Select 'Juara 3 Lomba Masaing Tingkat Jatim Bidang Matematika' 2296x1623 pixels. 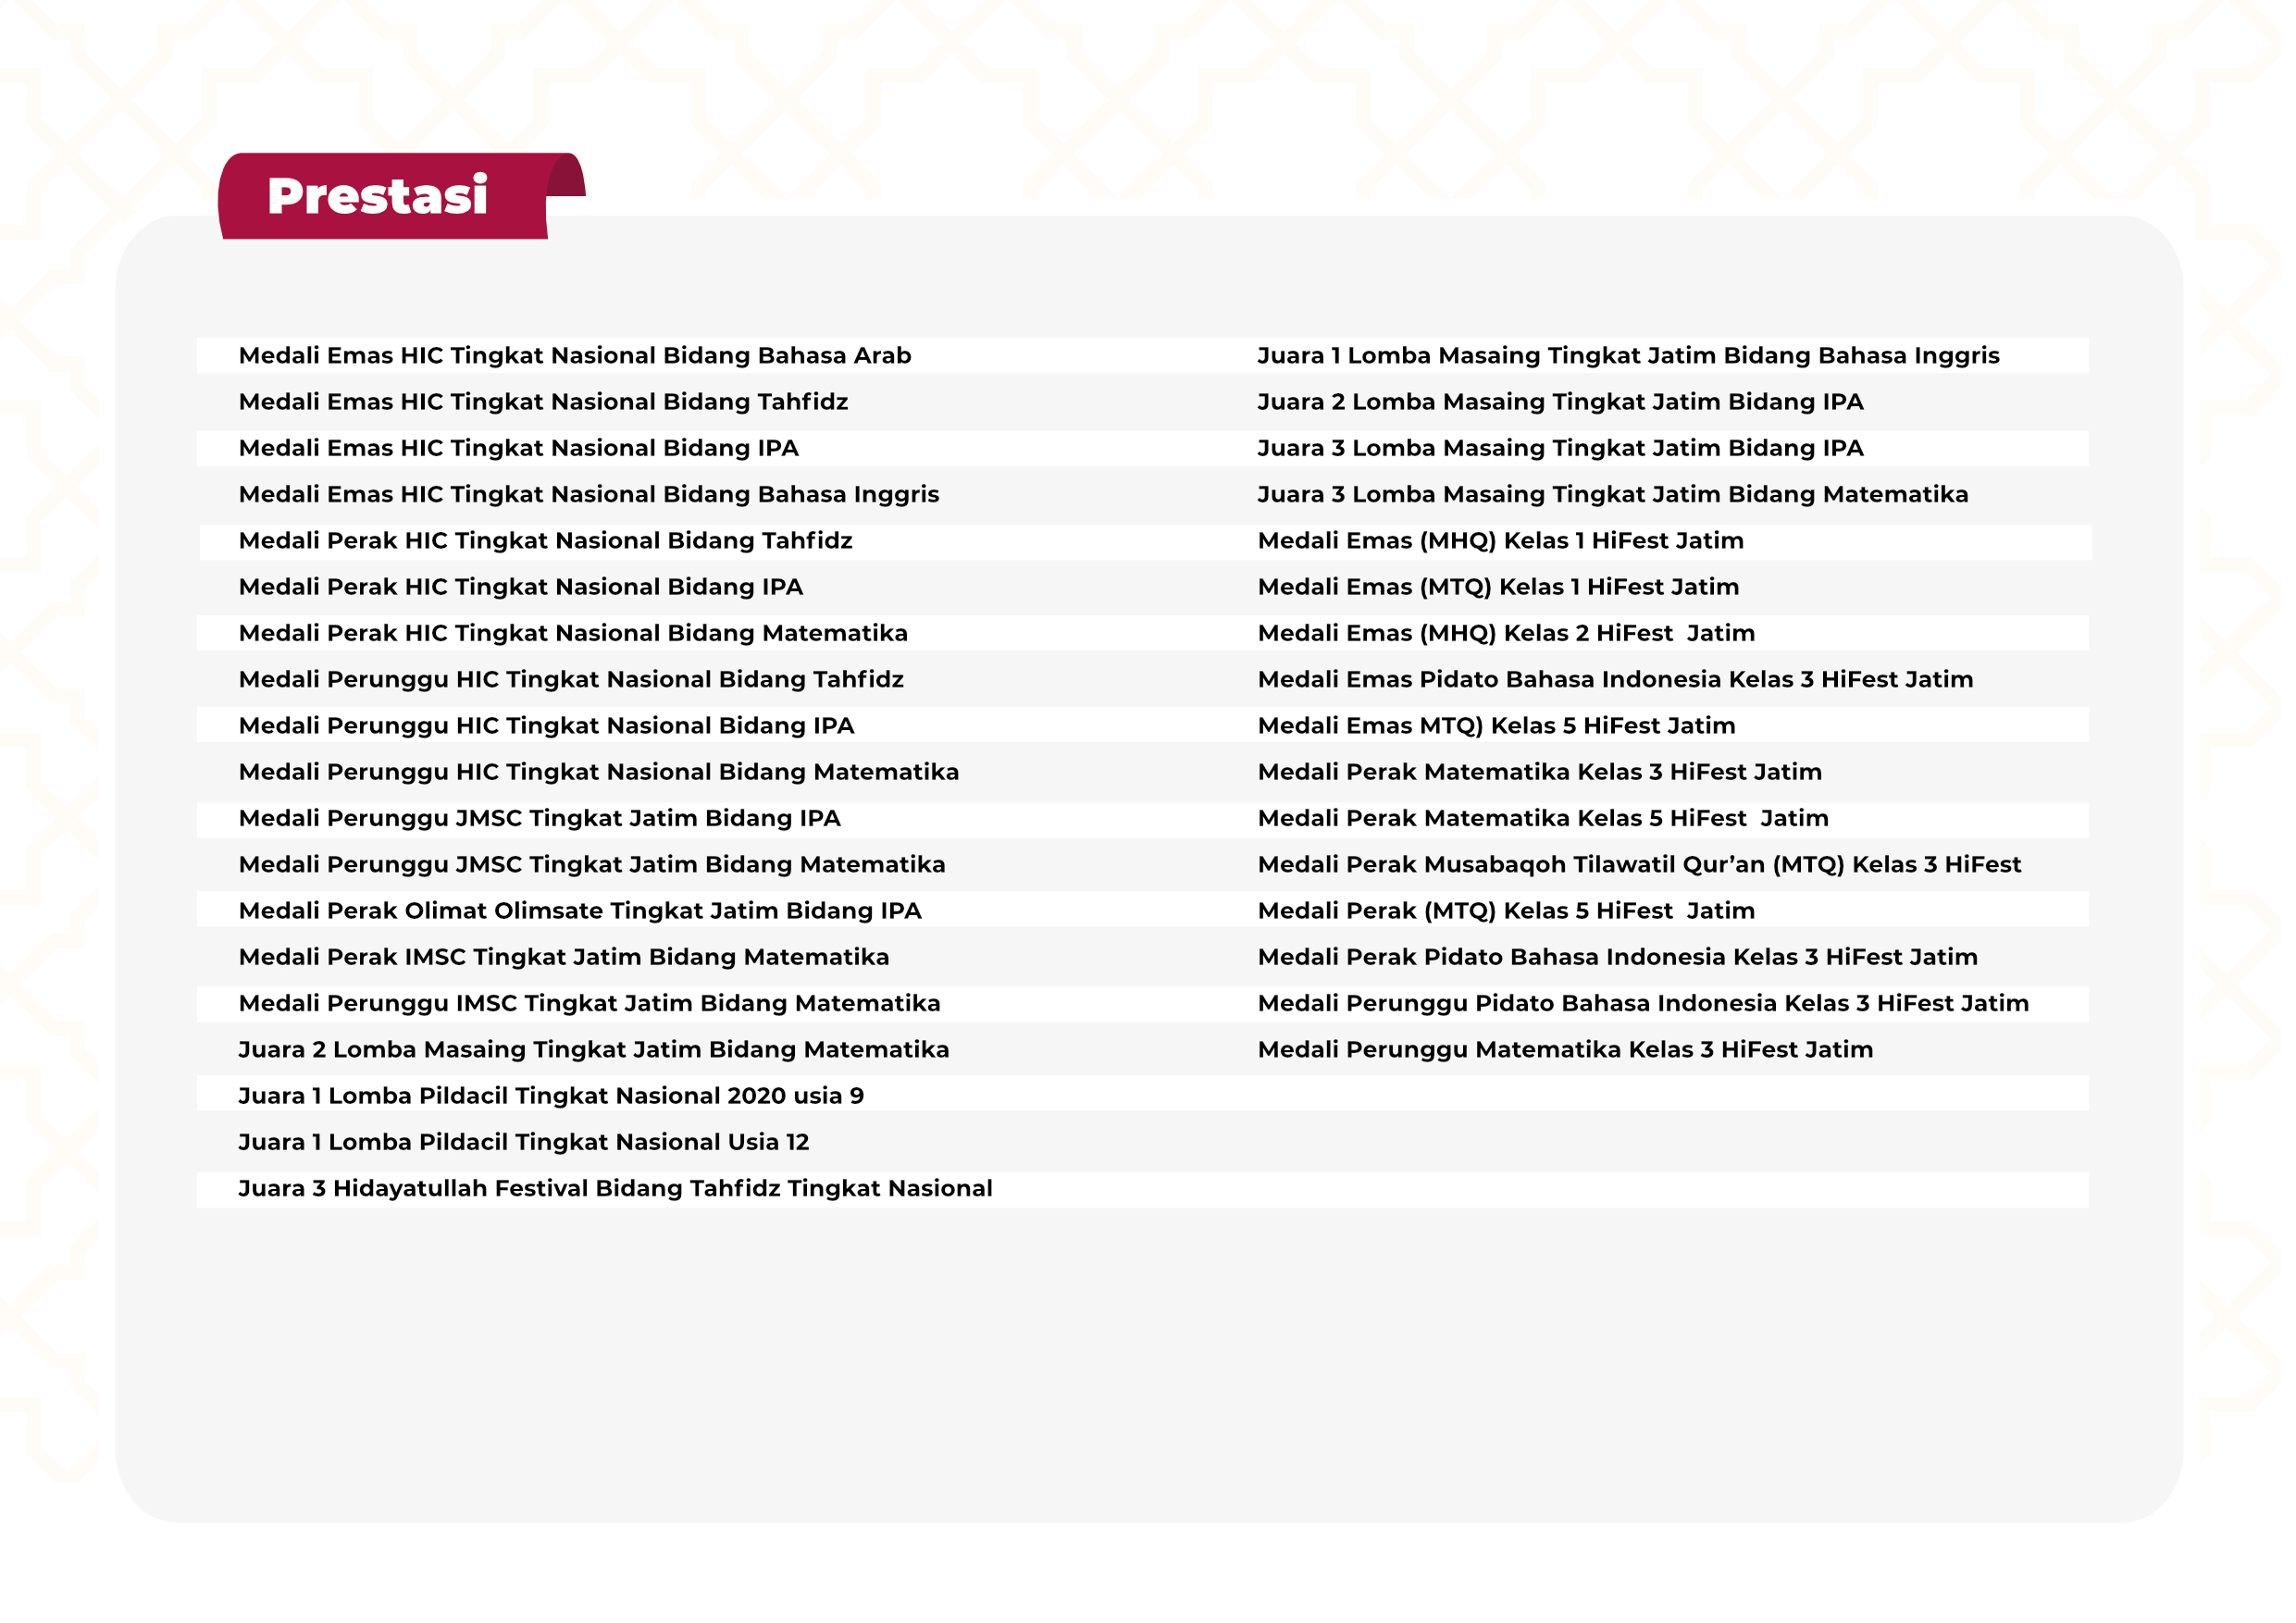1613,494
